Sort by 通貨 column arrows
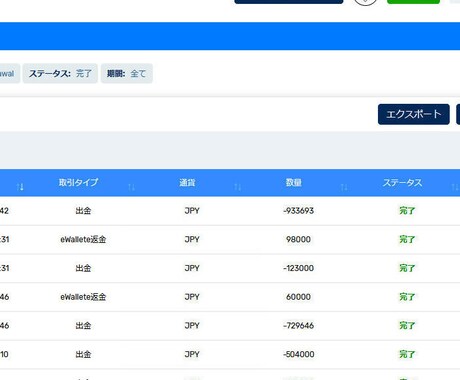Image resolution: width=460 pixels, height=380 pixels. (237, 187)
